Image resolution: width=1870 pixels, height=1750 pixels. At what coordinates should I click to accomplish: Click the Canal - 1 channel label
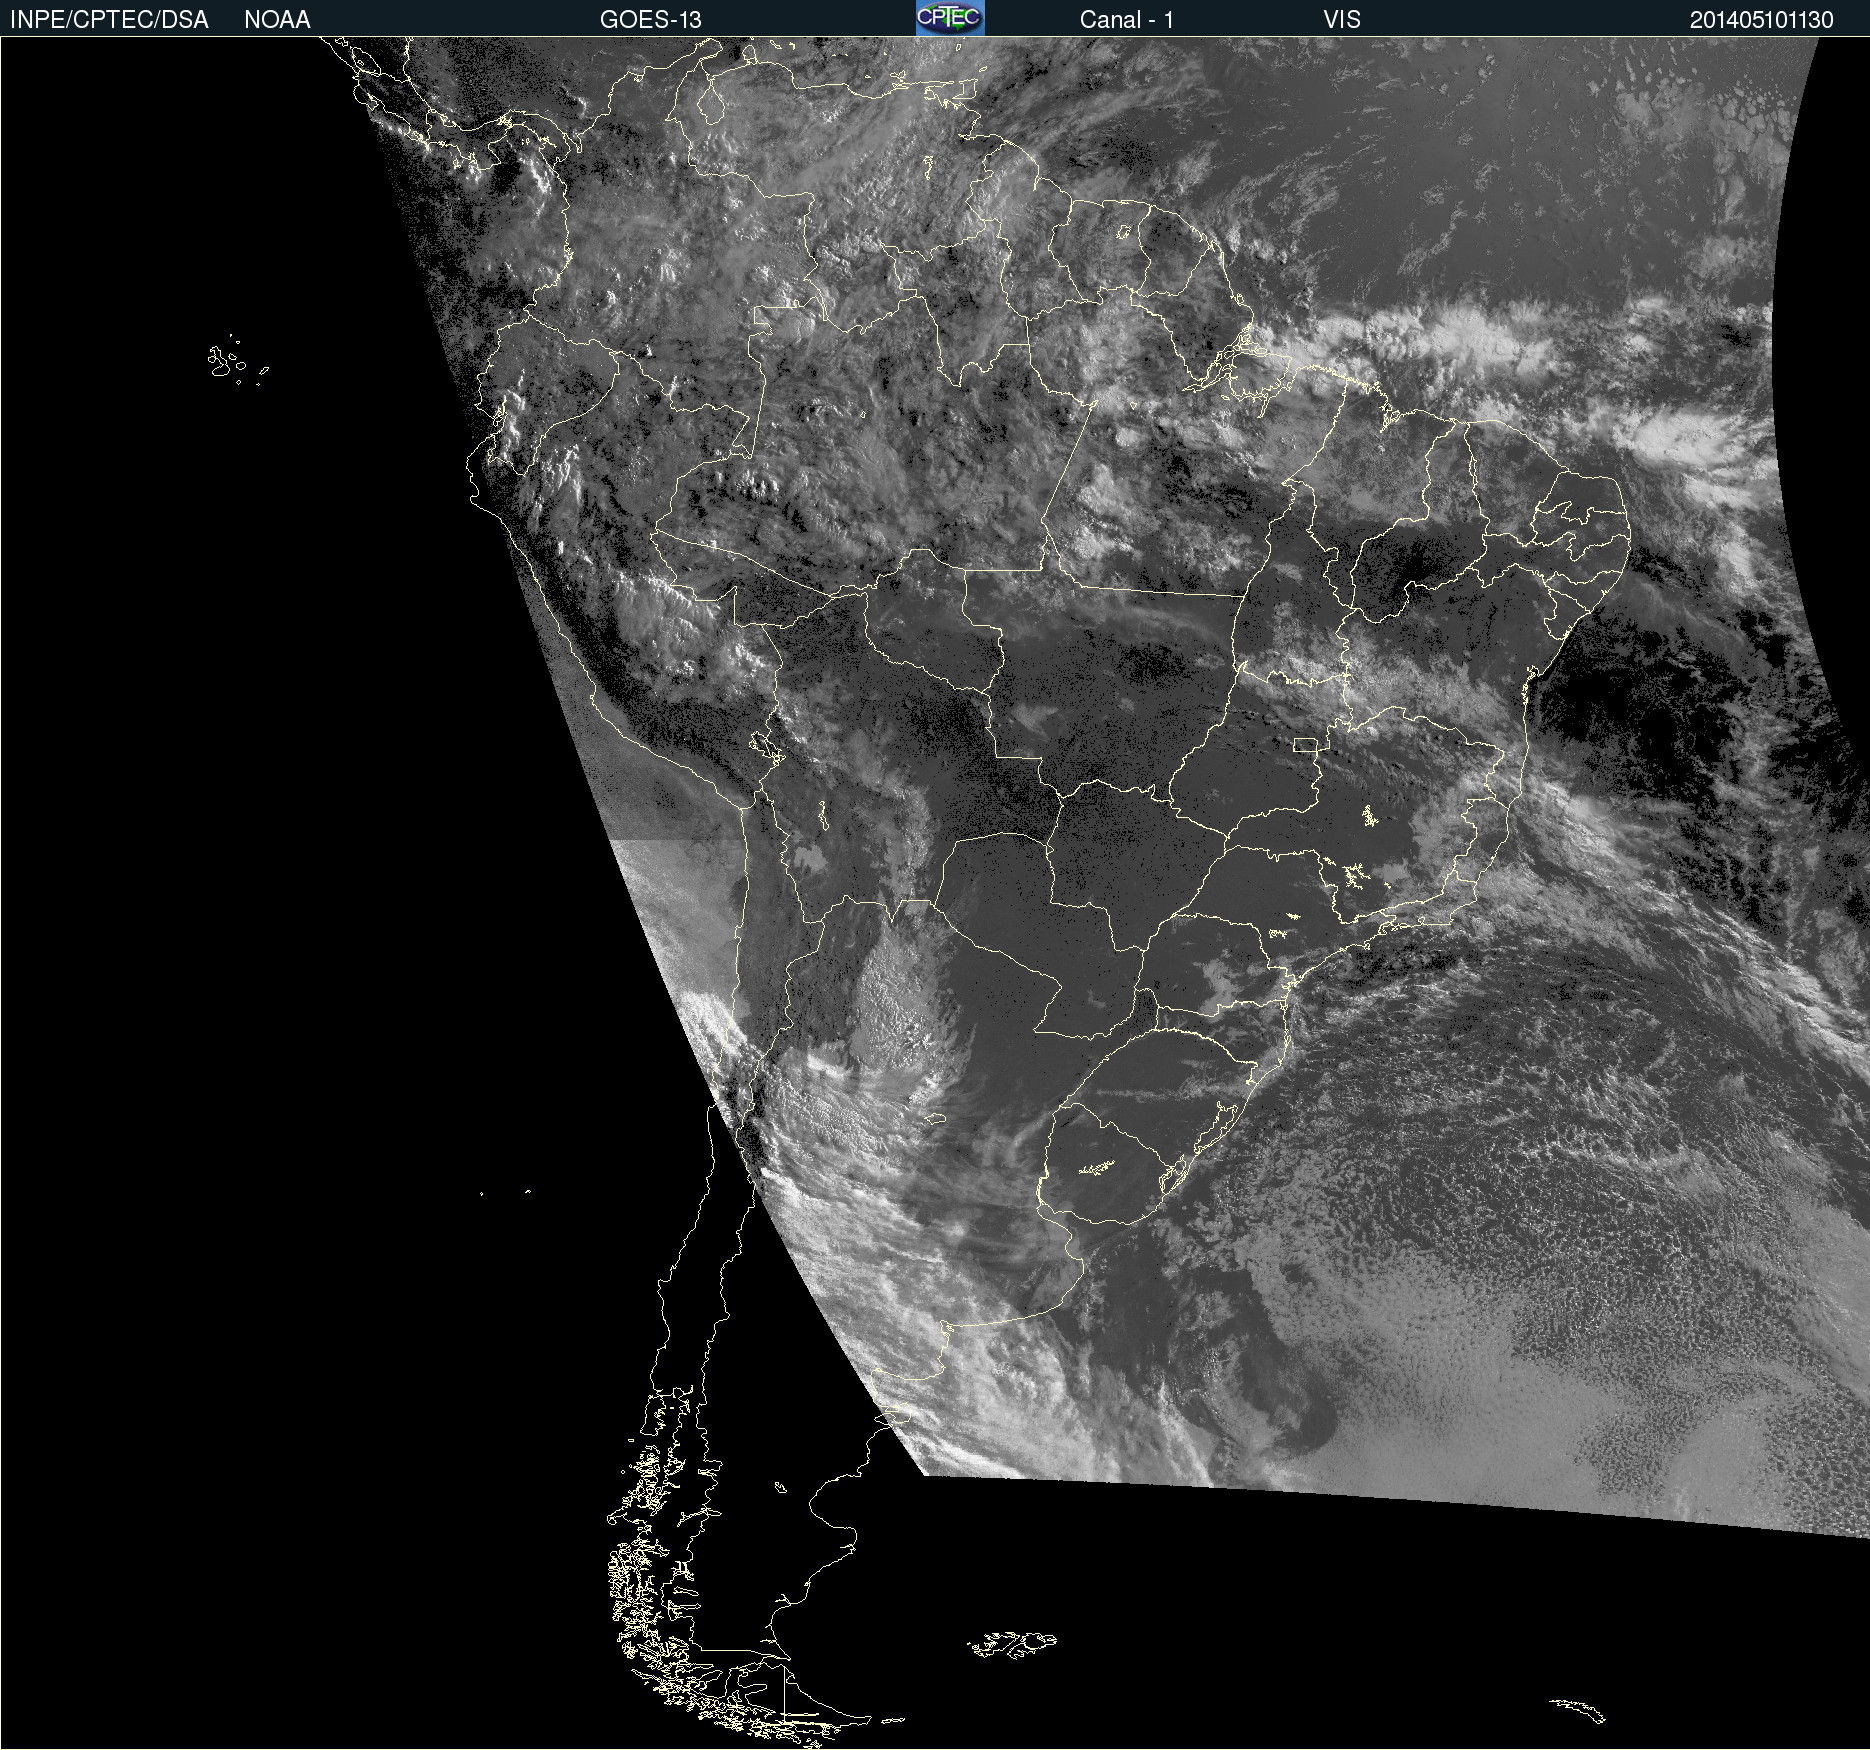[1126, 20]
